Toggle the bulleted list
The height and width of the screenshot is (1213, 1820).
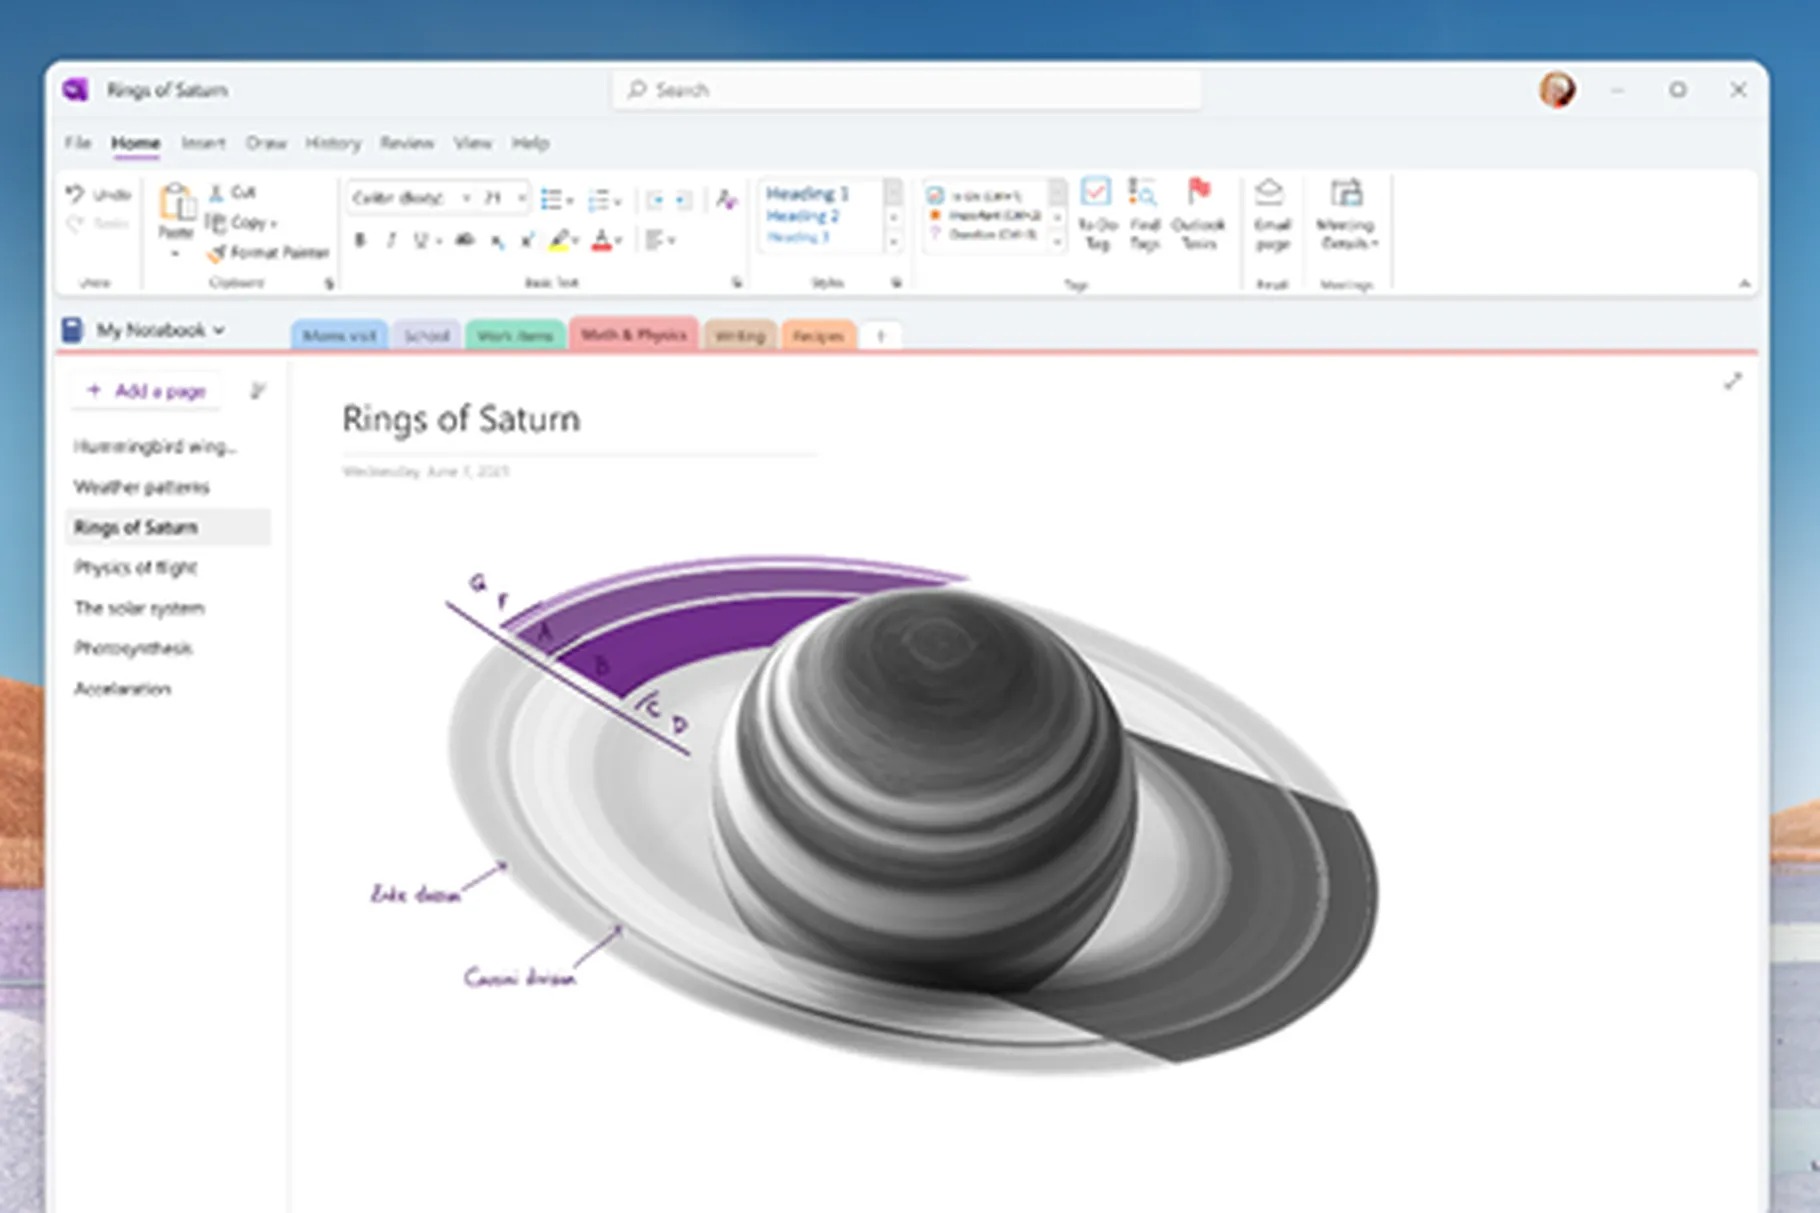[x=551, y=197]
